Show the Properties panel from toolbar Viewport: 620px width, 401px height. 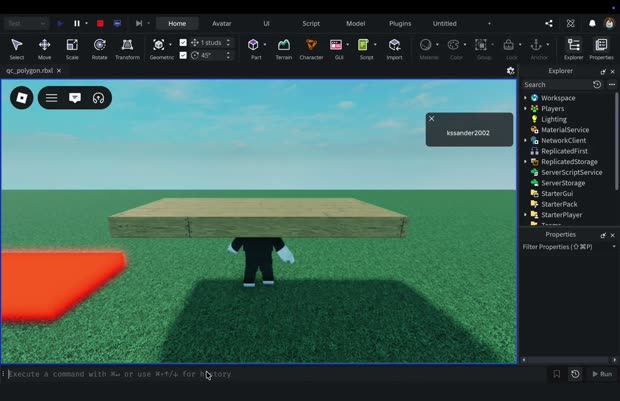point(601,49)
